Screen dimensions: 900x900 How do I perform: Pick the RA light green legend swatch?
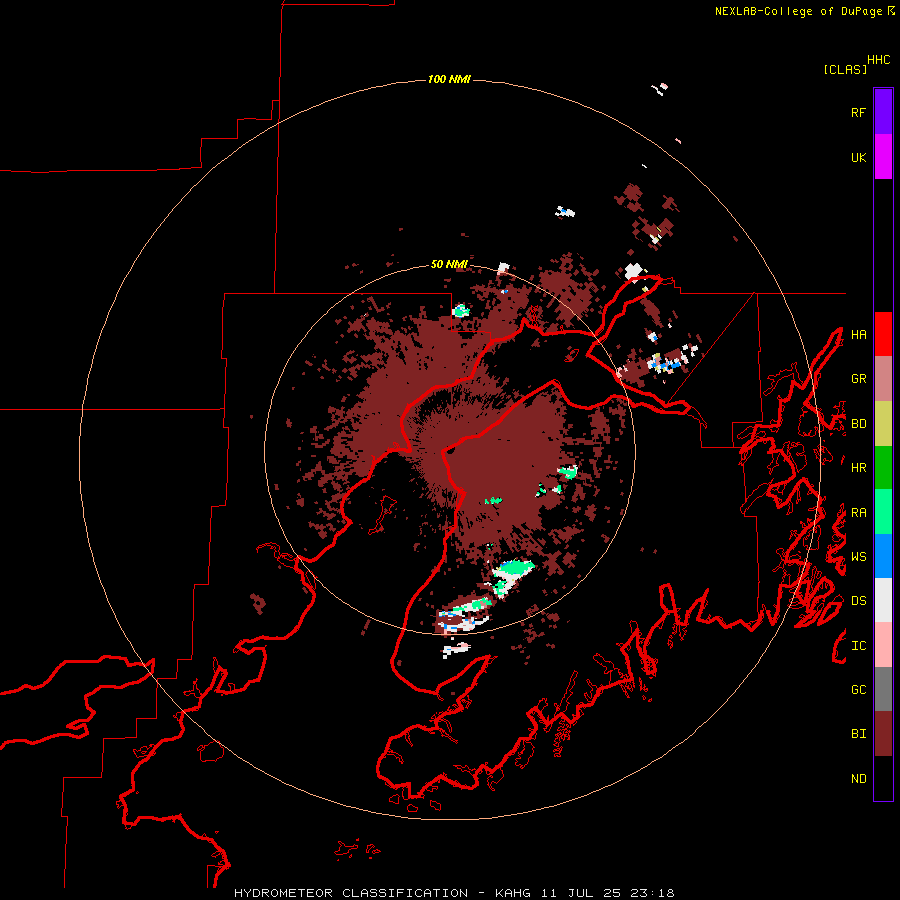(883, 512)
